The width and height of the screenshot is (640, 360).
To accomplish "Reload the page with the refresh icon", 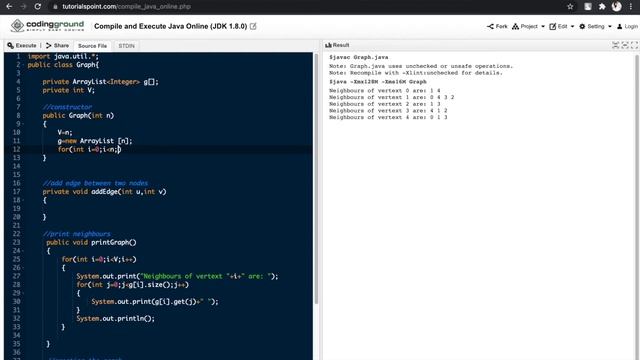I will [38, 7].
